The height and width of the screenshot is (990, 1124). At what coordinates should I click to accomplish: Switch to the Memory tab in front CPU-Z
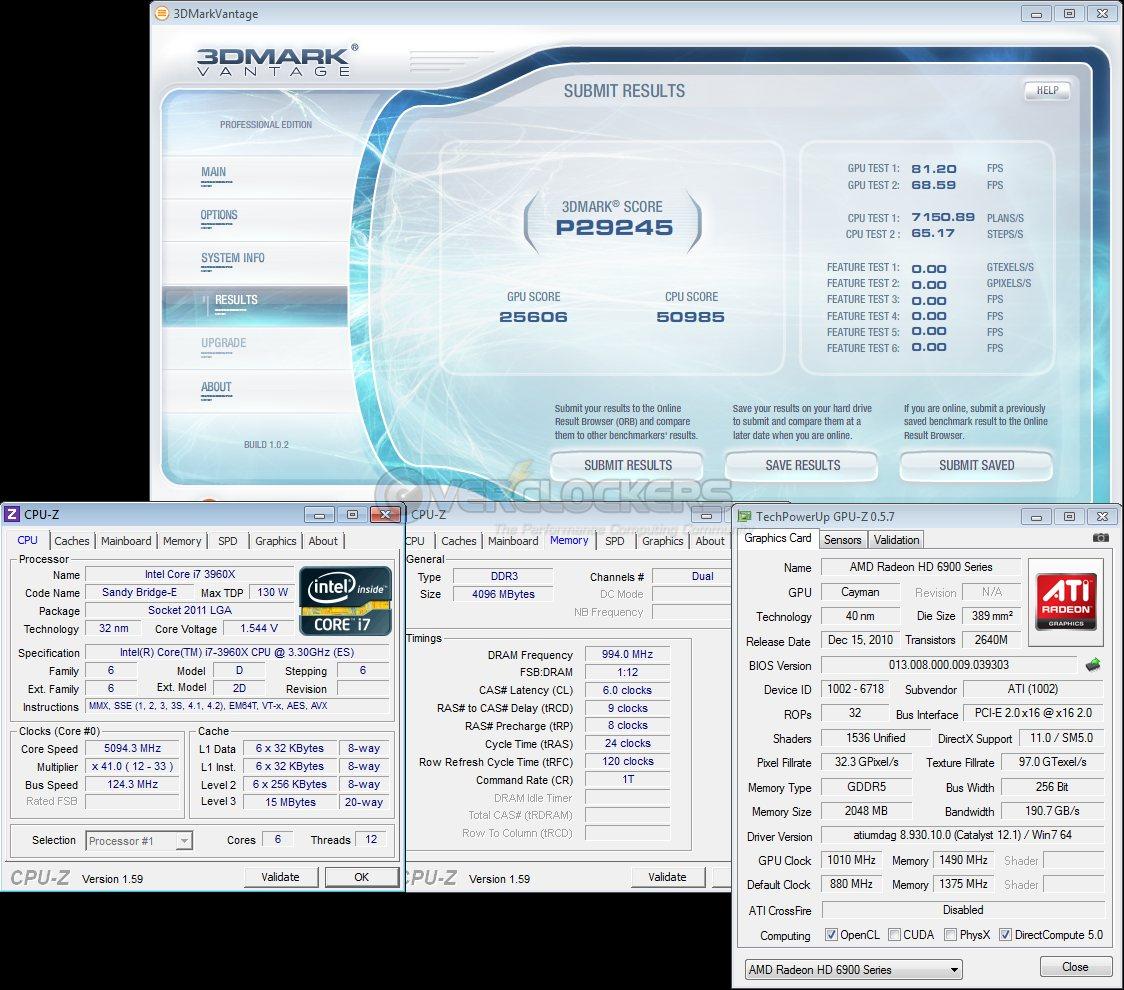click(x=182, y=541)
